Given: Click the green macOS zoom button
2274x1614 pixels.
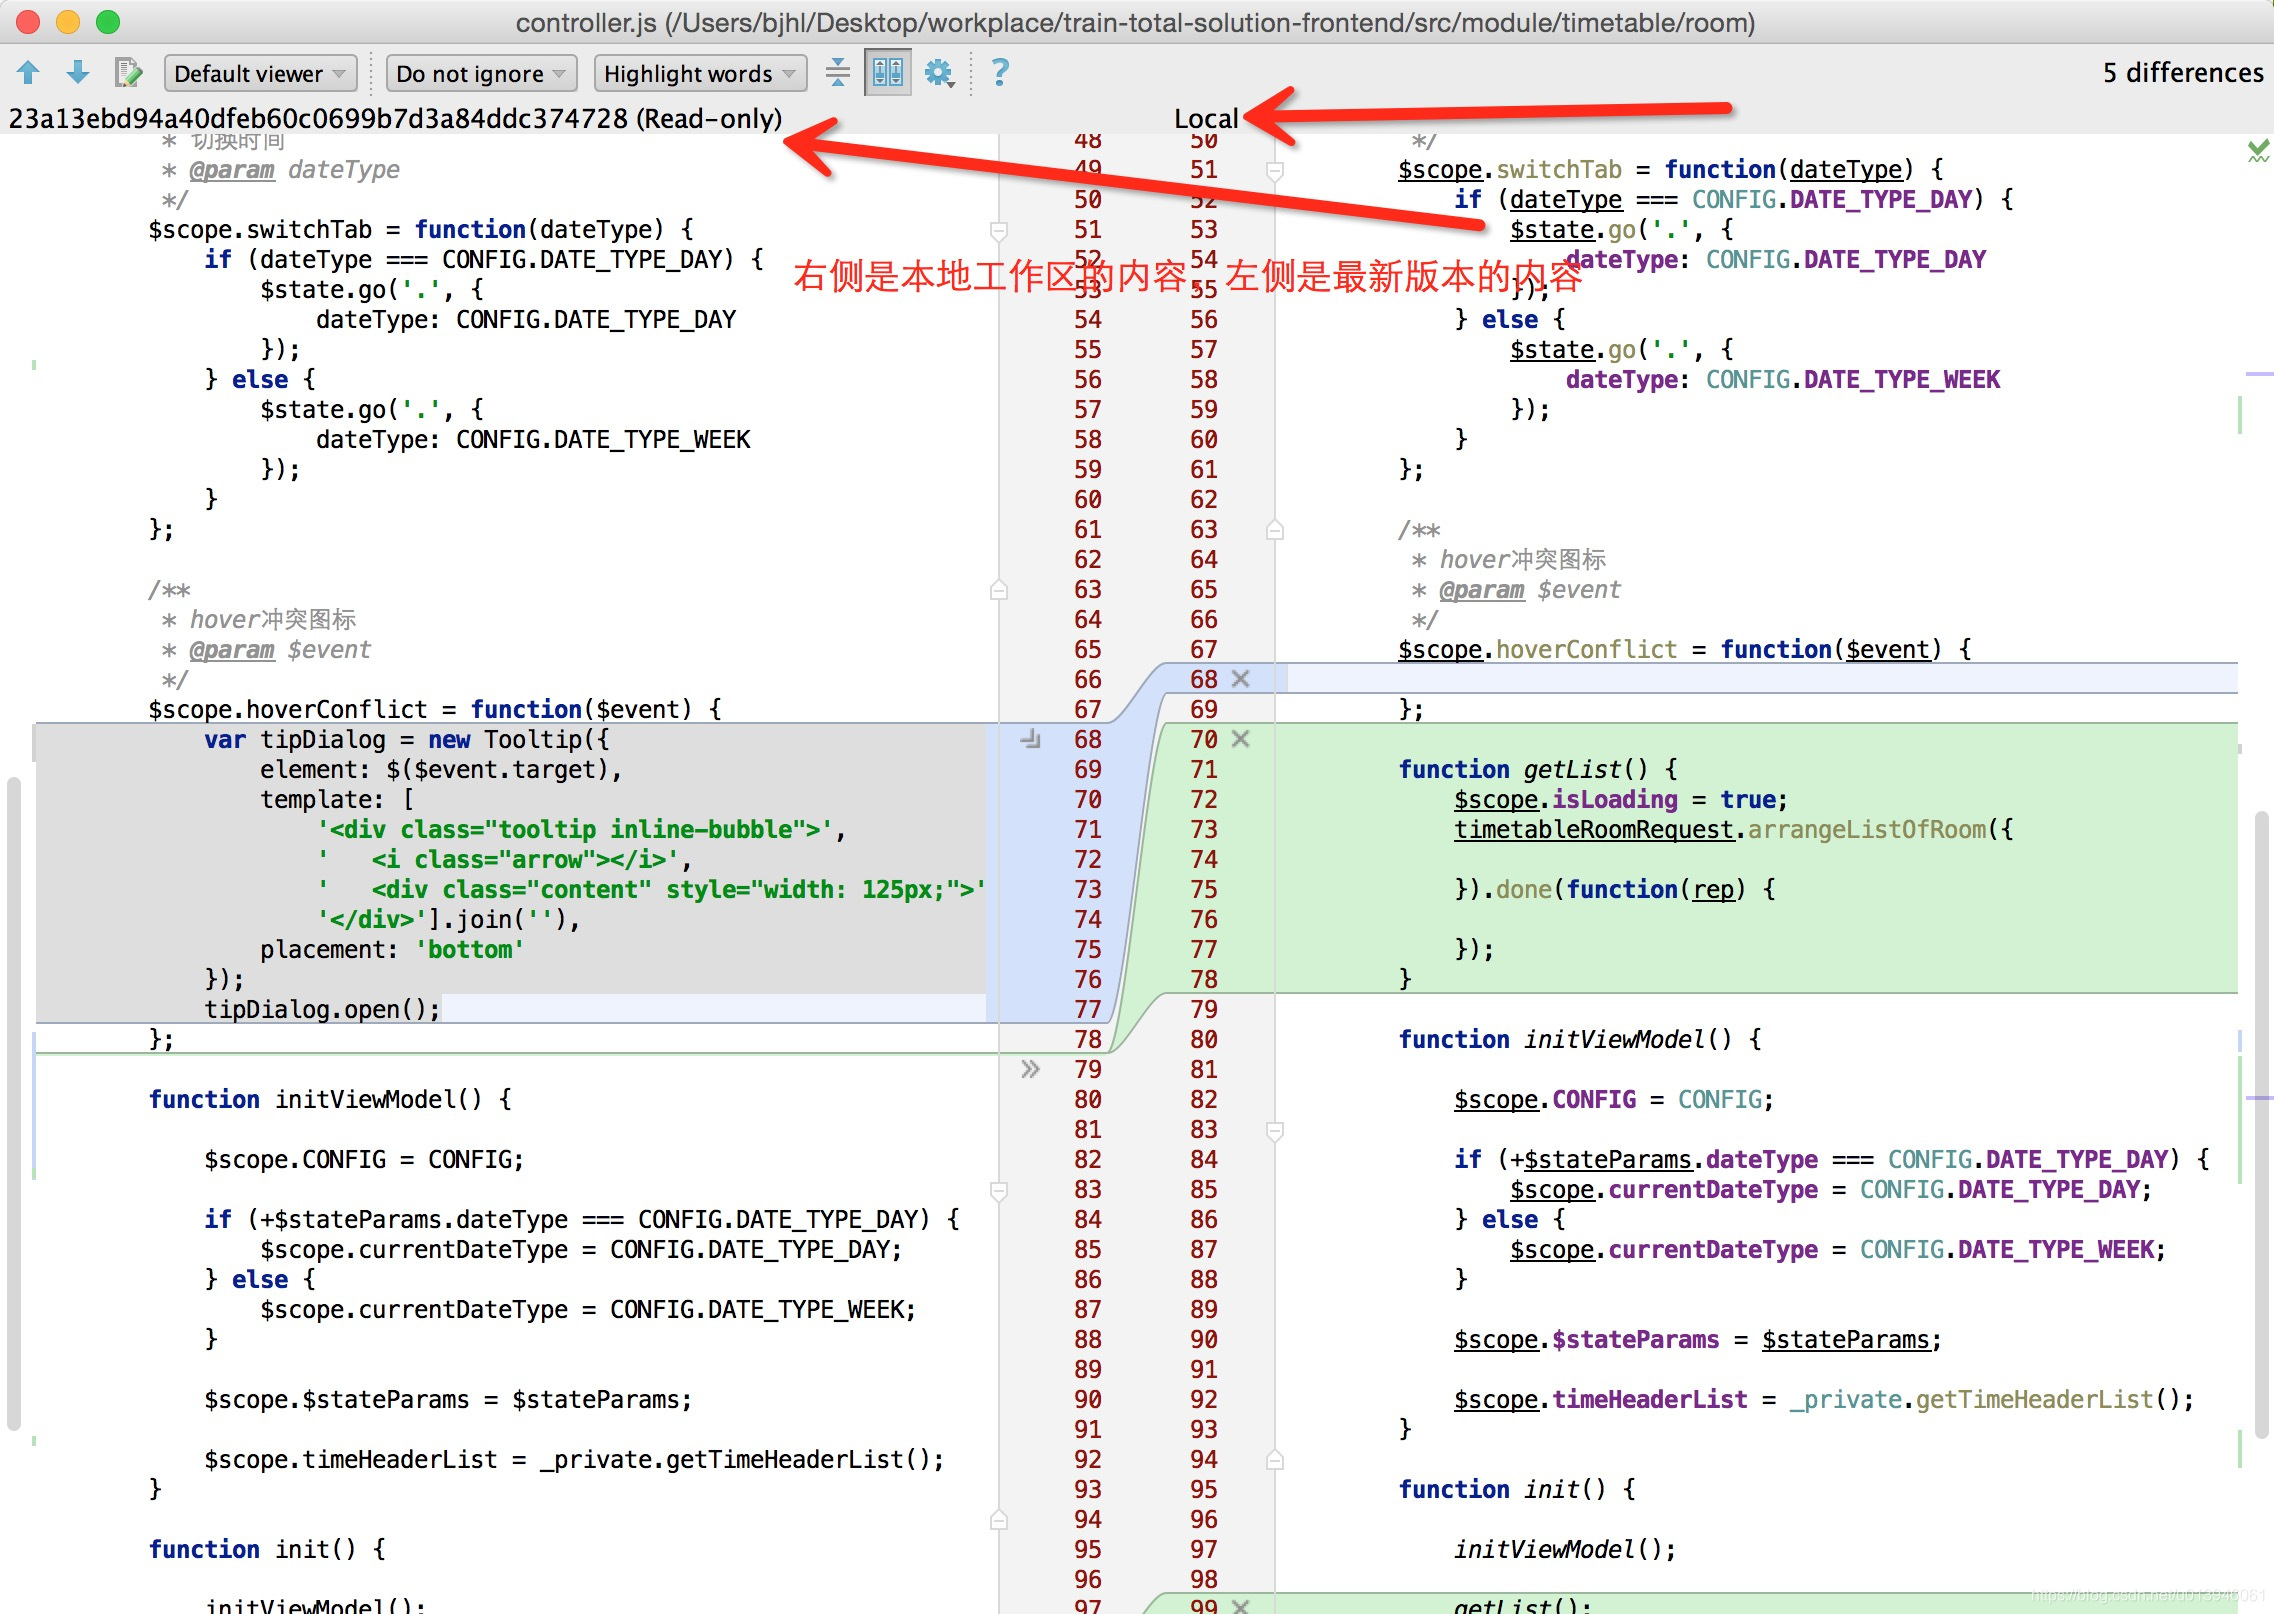Looking at the screenshot, I should (108, 22).
